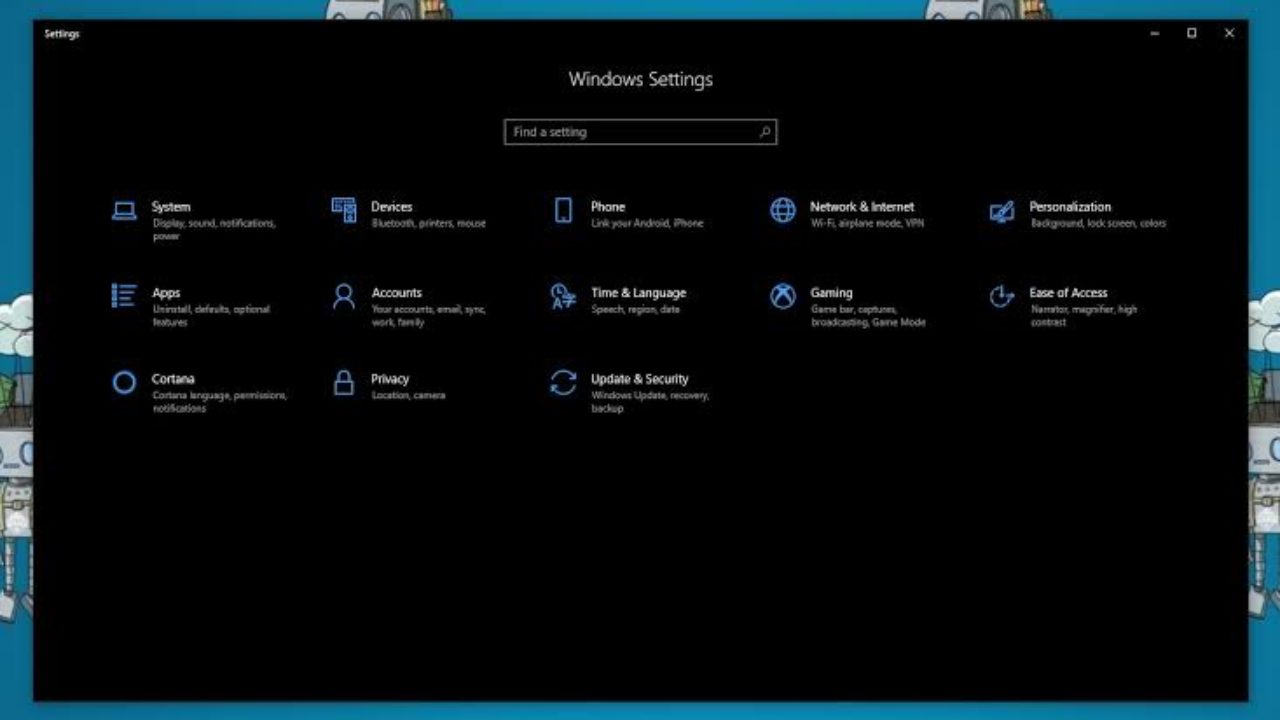Select the Ease of Access icon
The width and height of the screenshot is (1280, 720).
point(1001,296)
